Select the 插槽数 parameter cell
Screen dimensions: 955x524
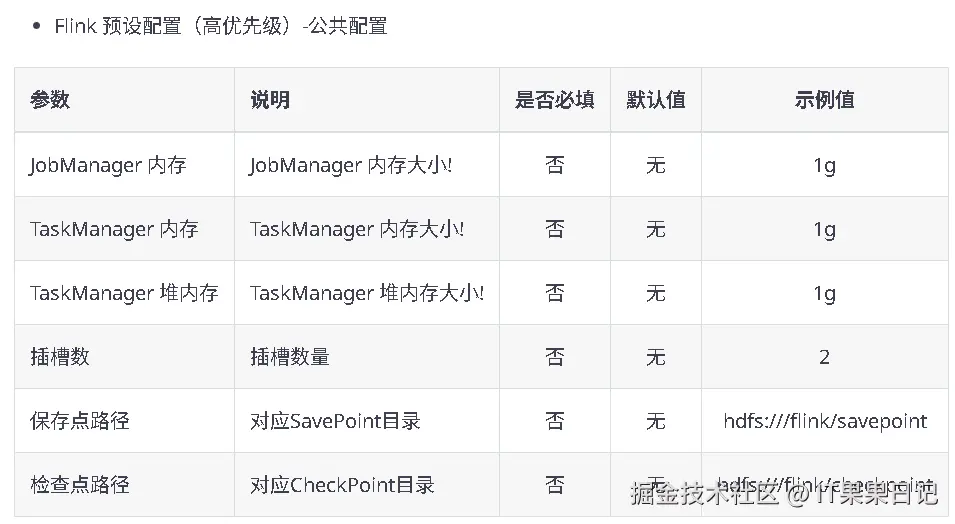(x=60, y=357)
